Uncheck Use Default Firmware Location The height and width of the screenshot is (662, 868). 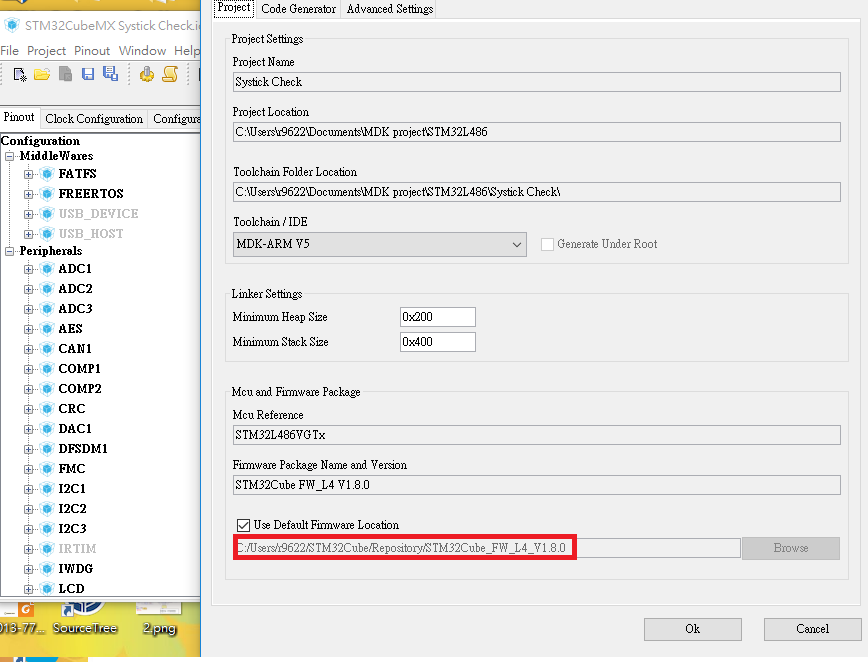243,525
